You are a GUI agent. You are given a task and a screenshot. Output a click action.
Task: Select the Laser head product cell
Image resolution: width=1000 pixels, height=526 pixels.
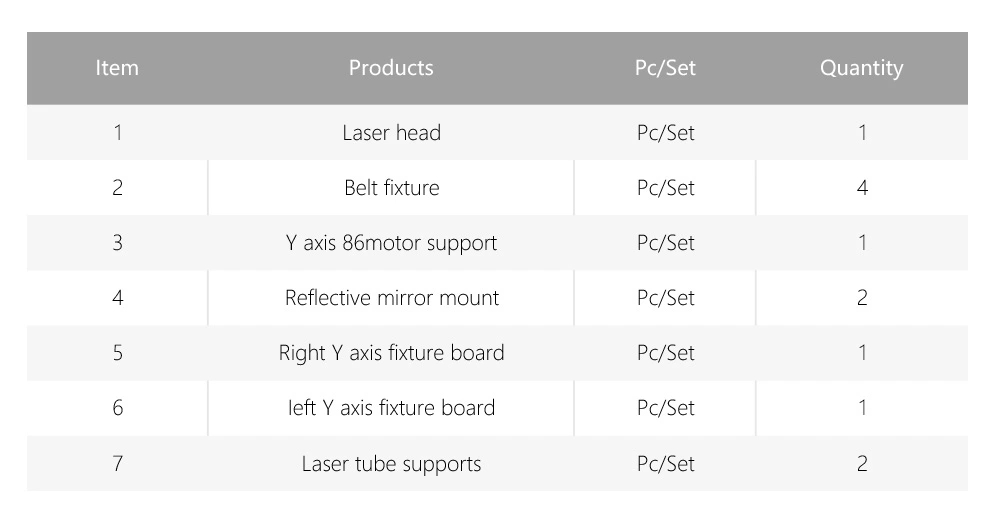click(391, 132)
